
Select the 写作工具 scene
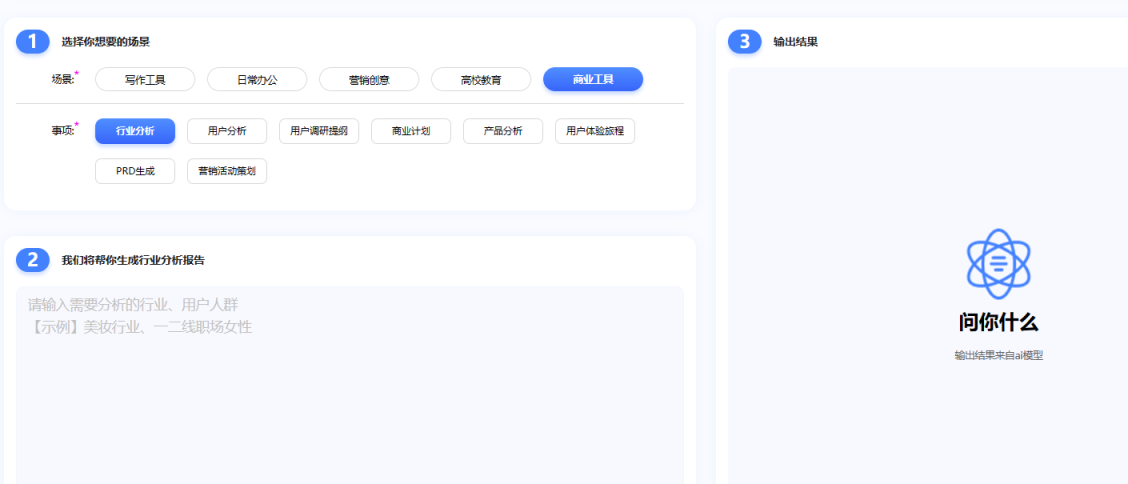coord(145,79)
